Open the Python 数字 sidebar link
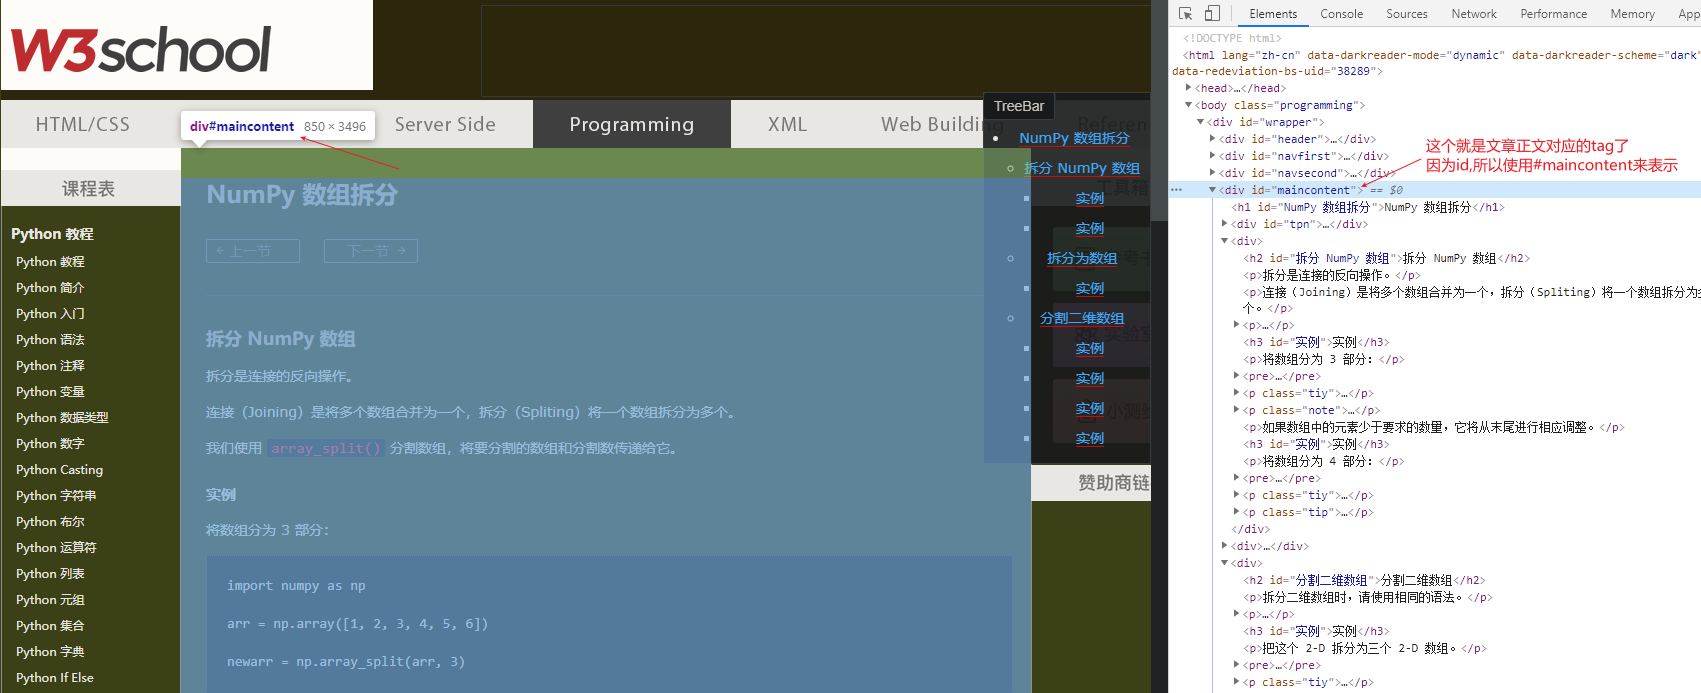The width and height of the screenshot is (1701, 693). (50, 444)
